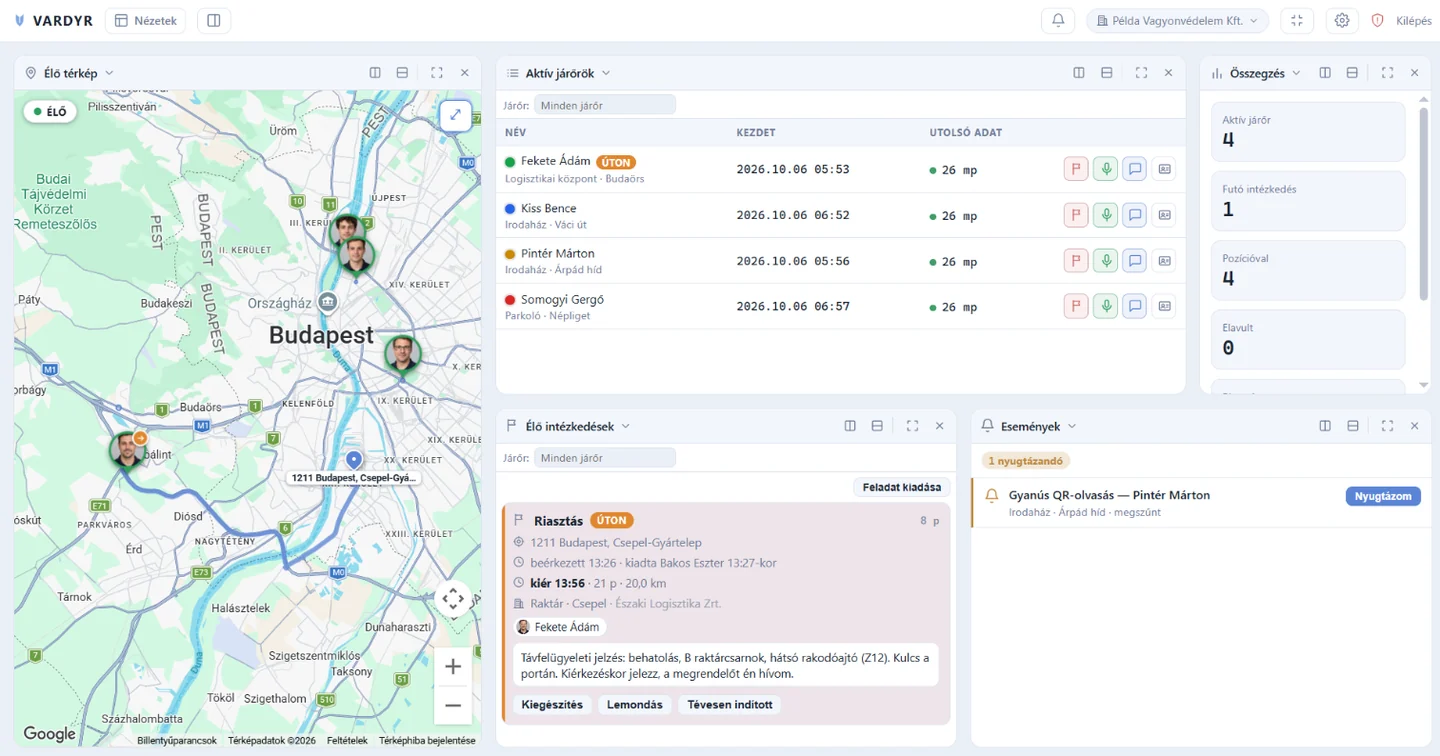Raise alert flag for Fekete Ádám
This screenshot has width=1440, height=756.
1076,169
